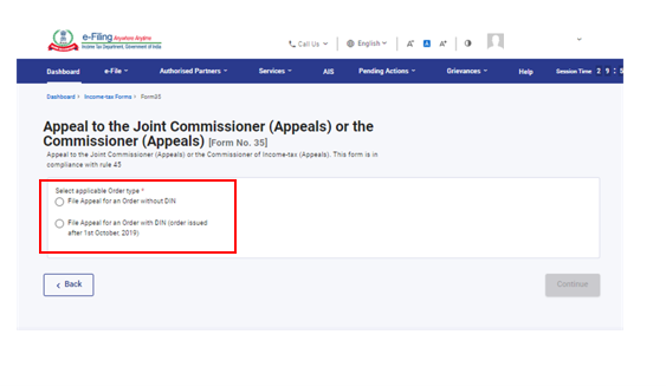
Task: Open the Dashboard tab
Action: (x=63, y=71)
